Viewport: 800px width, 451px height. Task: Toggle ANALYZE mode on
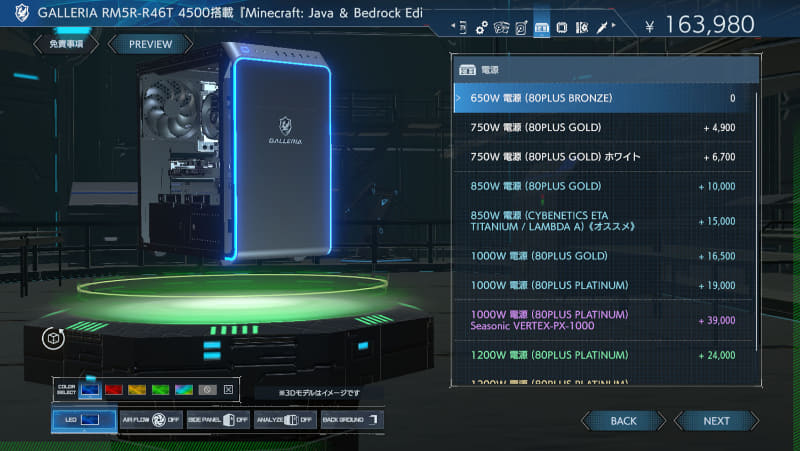point(285,420)
